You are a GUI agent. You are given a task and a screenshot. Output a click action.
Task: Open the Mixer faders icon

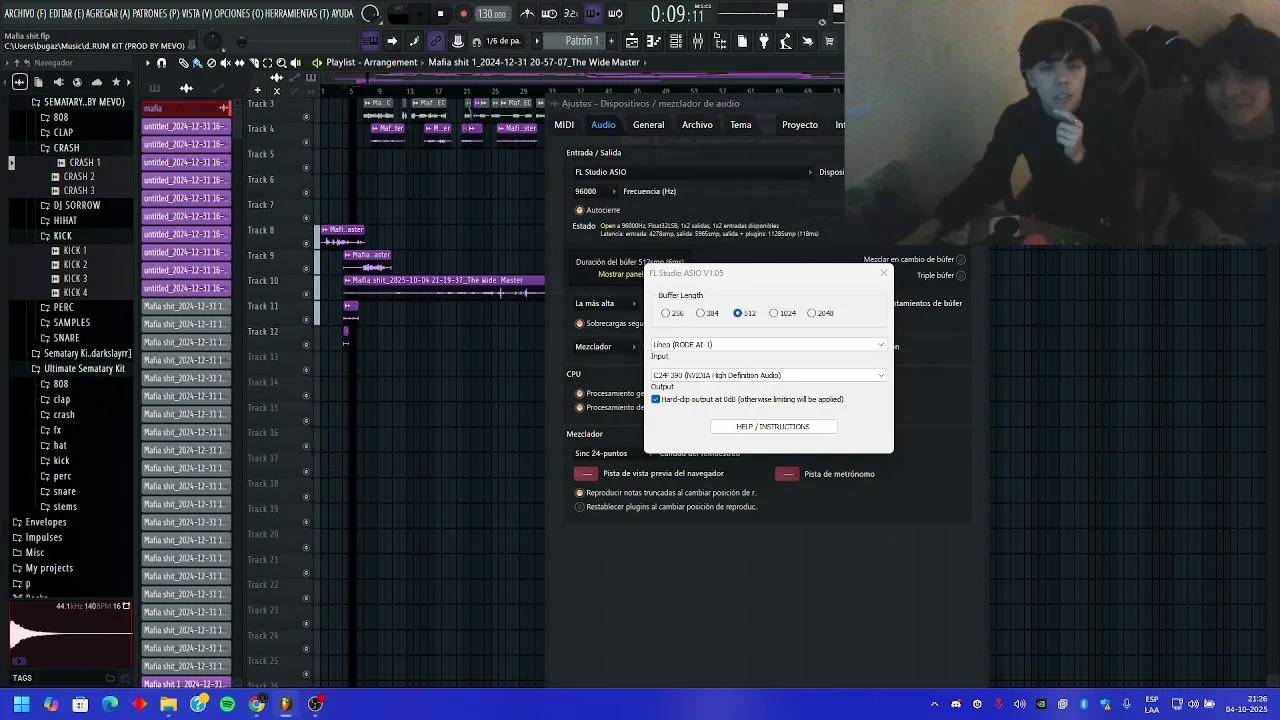pos(698,41)
